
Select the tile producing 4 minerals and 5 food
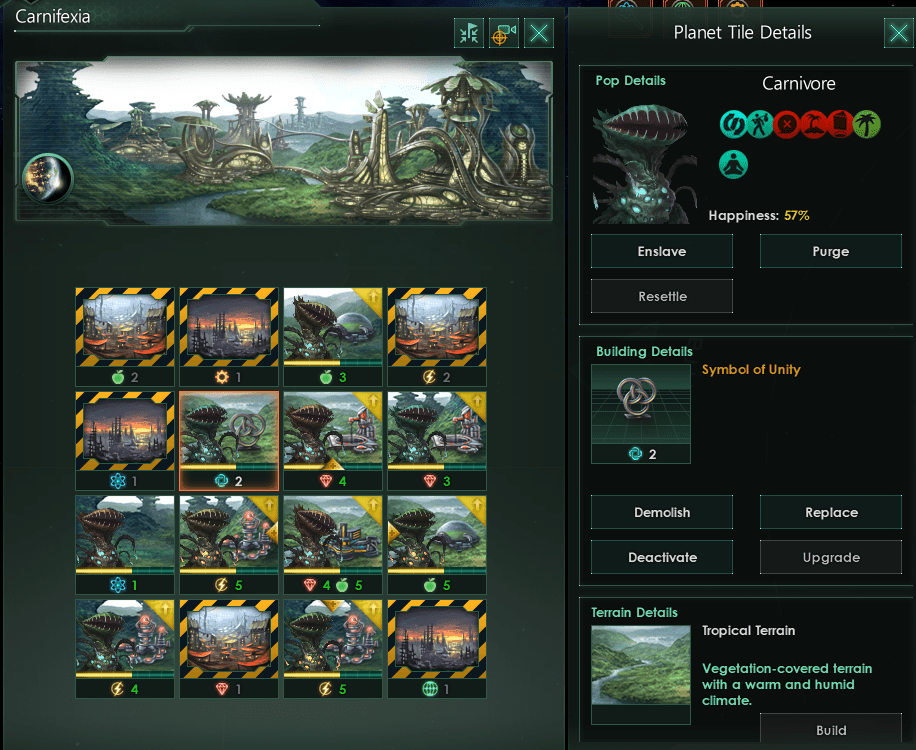[x=333, y=544]
